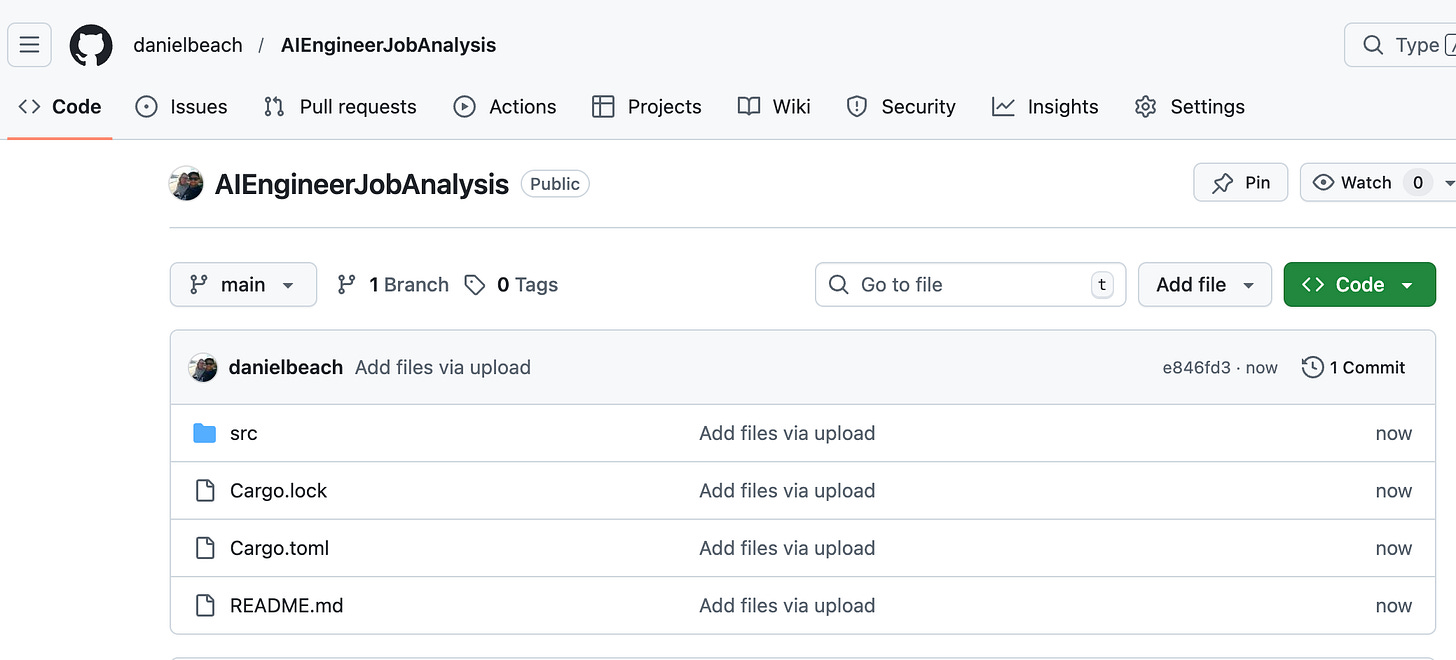The height and width of the screenshot is (660, 1456).
Task: View the 0 Tags list
Action: 511,285
